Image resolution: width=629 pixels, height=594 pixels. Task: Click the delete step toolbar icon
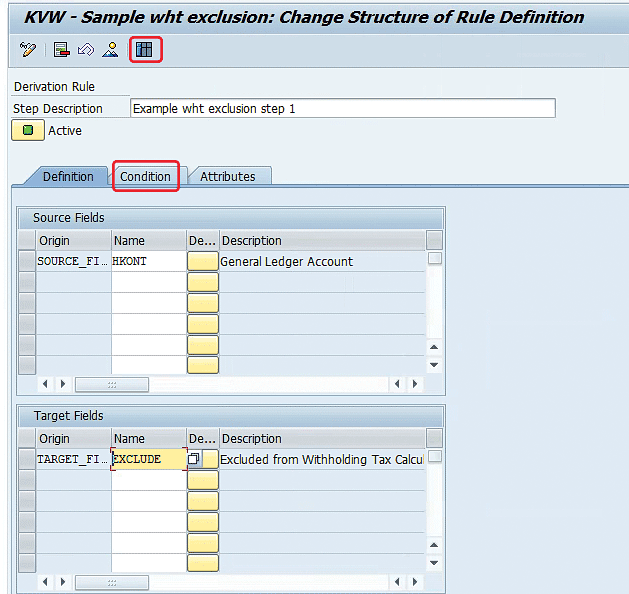coord(62,50)
